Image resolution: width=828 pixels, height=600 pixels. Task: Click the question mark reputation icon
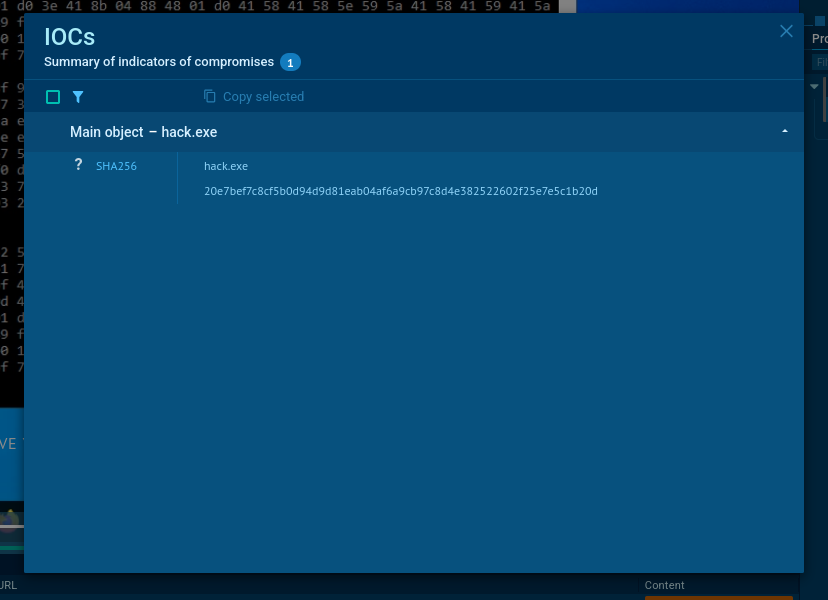click(x=78, y=165)
